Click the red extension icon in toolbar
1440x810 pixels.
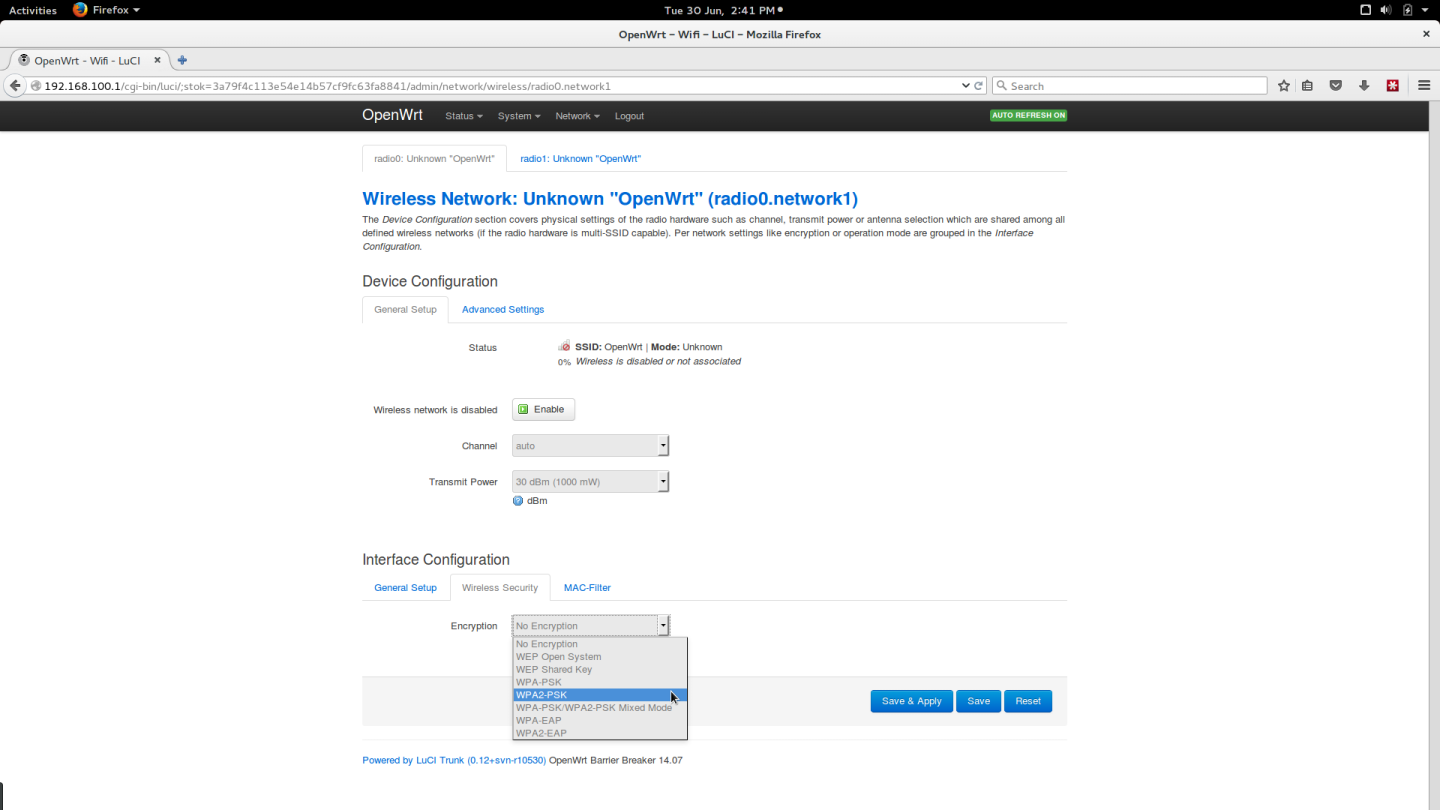tap(1392, 86)
